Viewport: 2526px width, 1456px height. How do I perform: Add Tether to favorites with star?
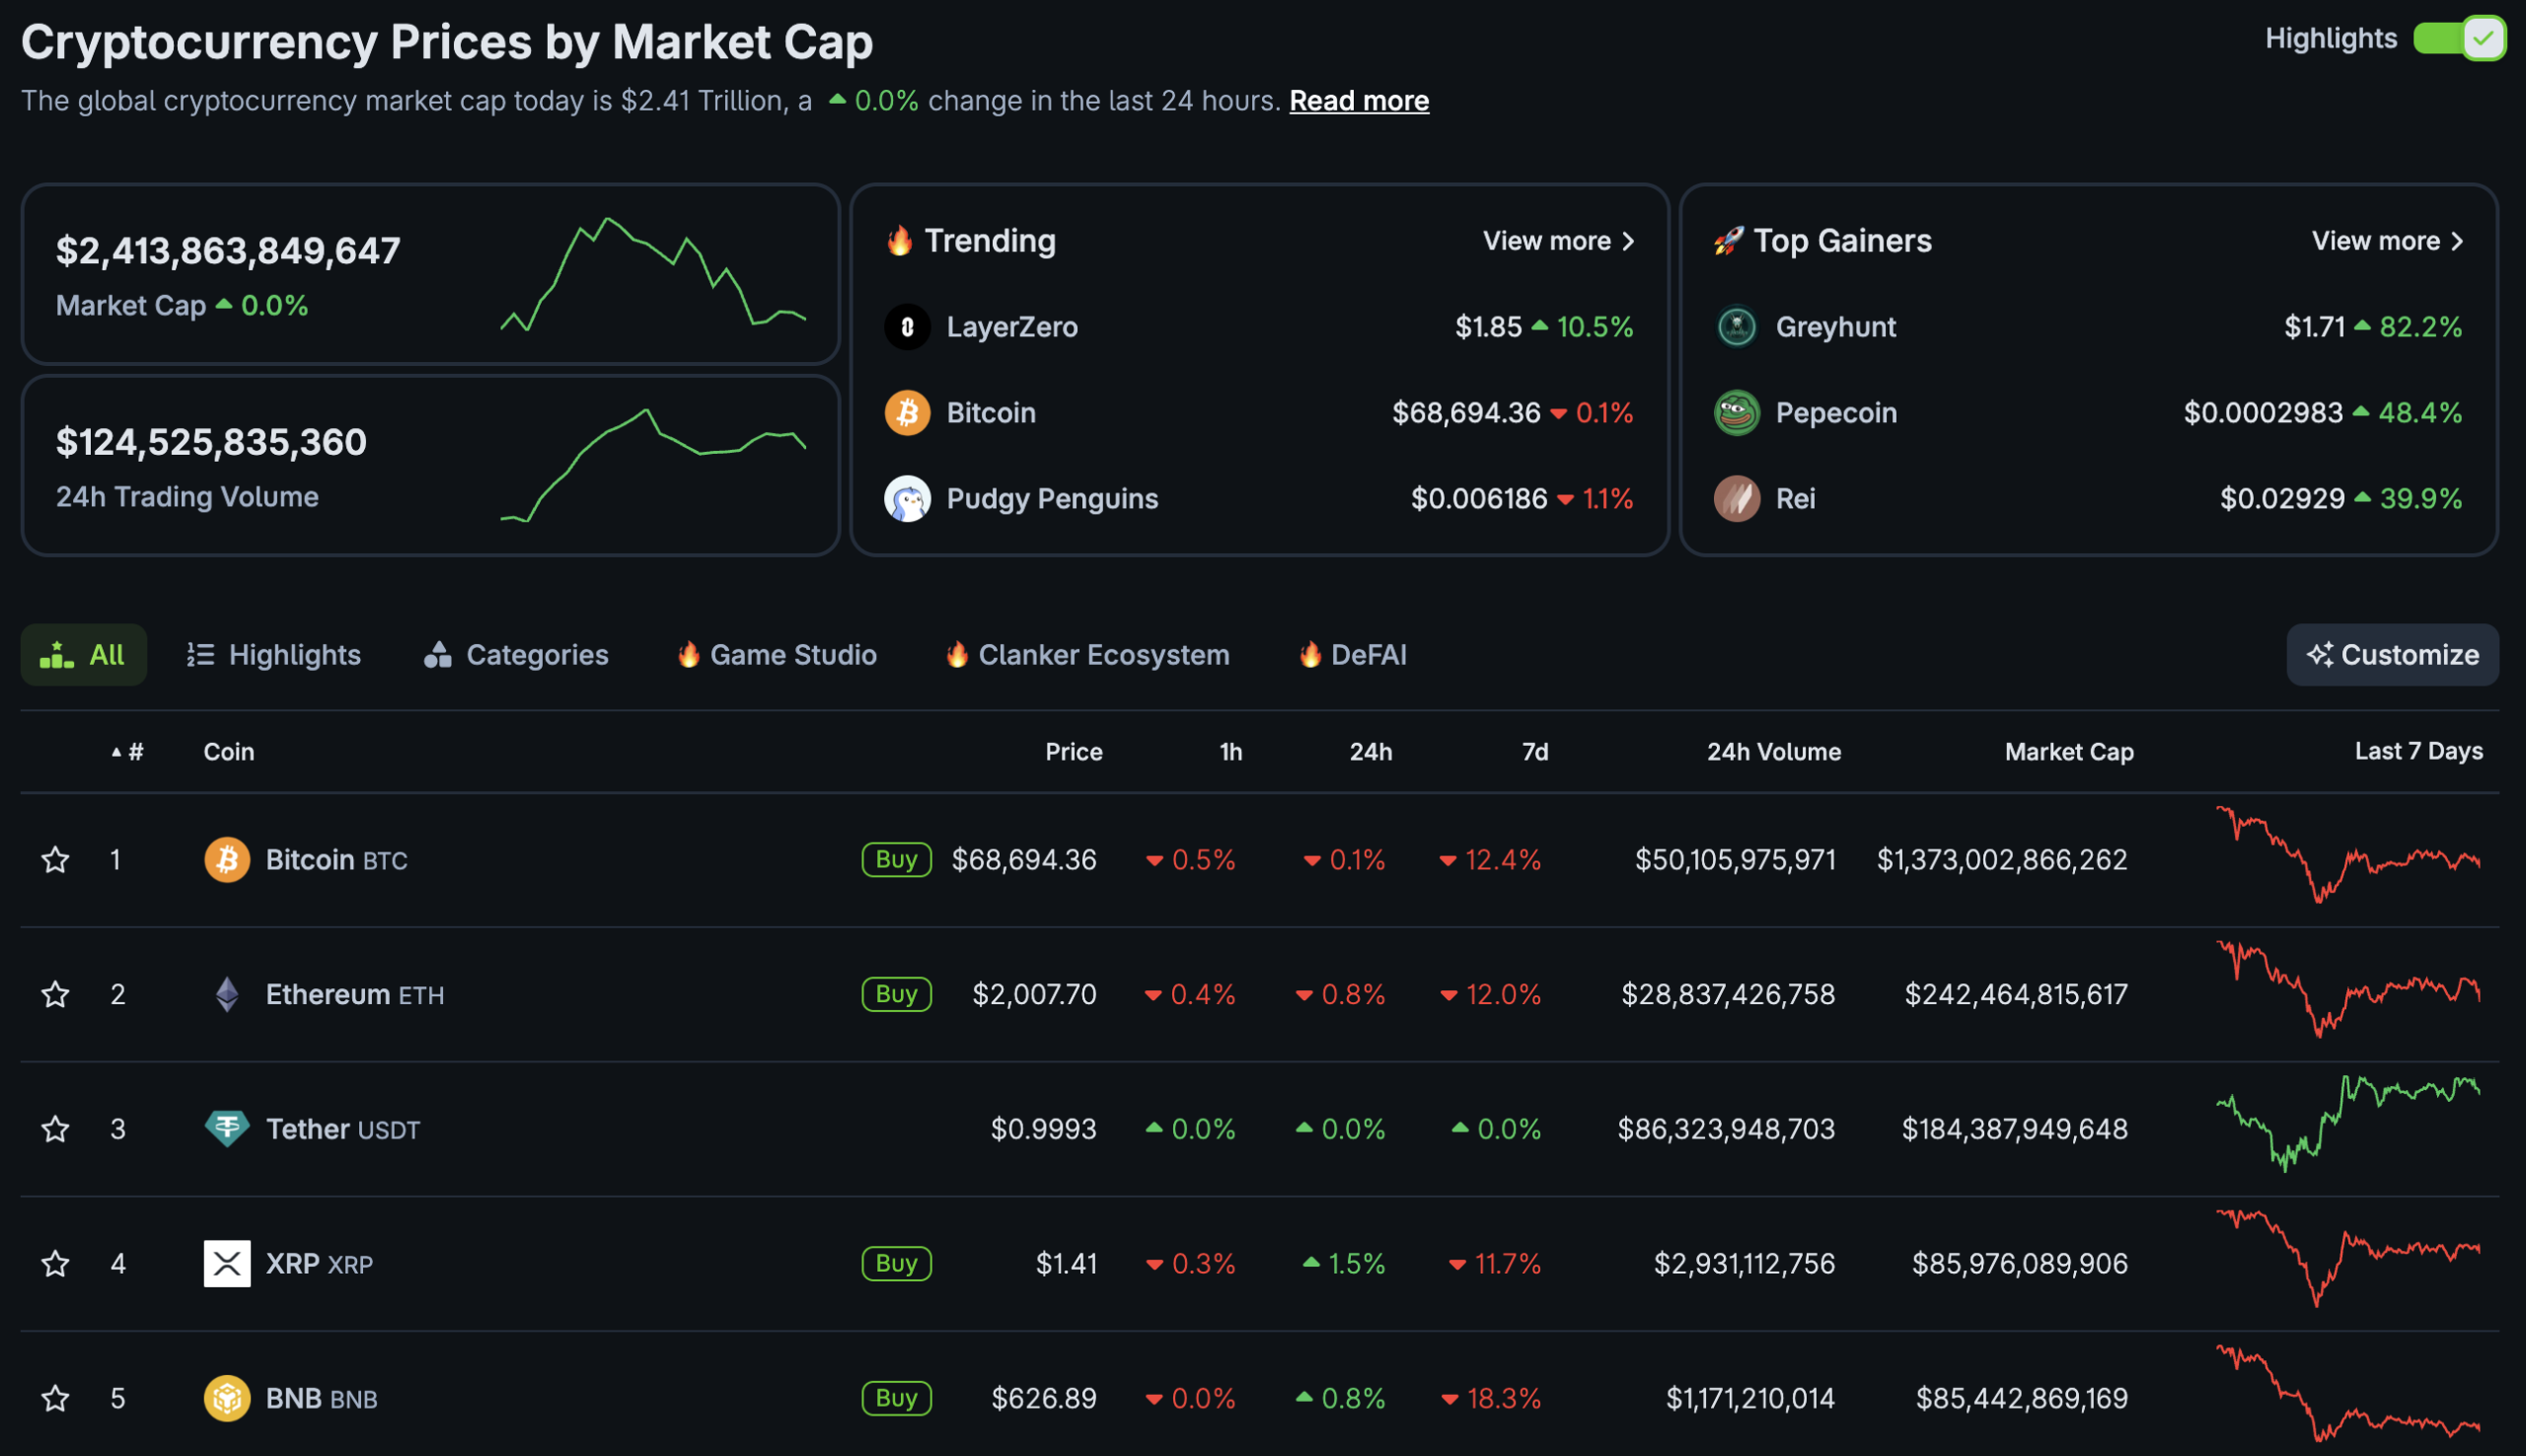tap(55, 1128)
